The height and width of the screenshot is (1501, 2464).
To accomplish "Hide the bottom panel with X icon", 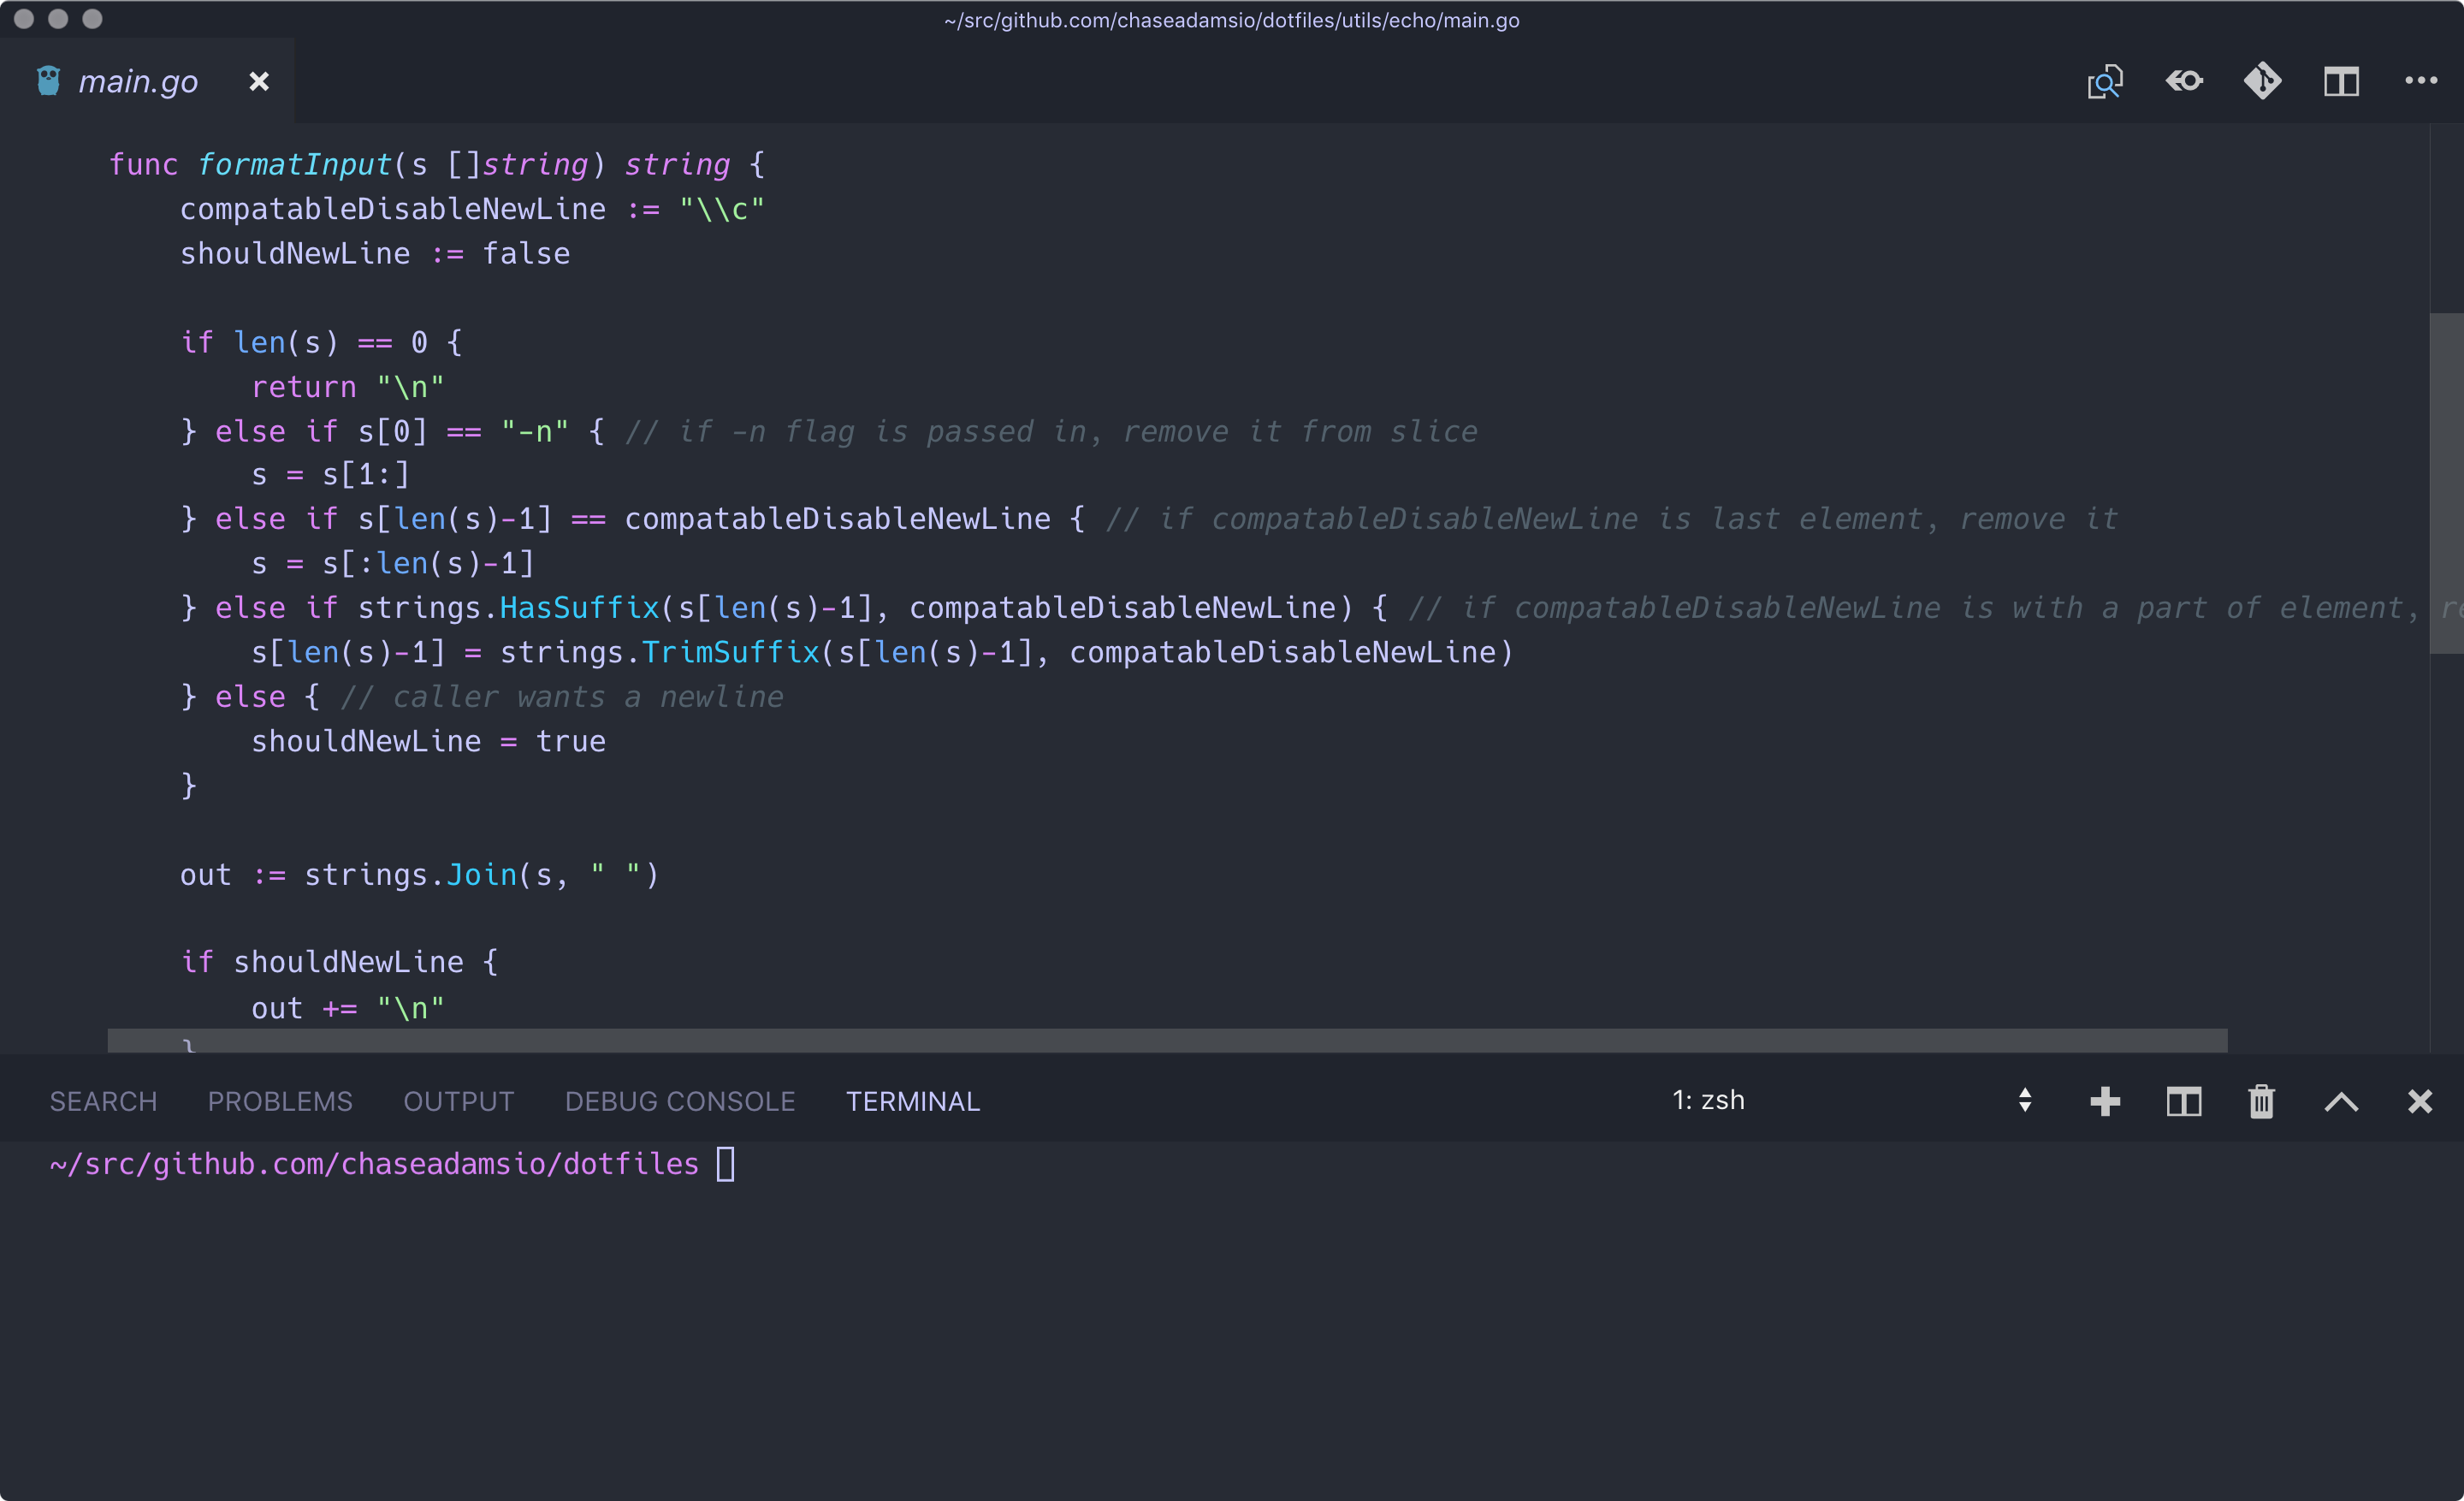I will click(2420, 1101).
